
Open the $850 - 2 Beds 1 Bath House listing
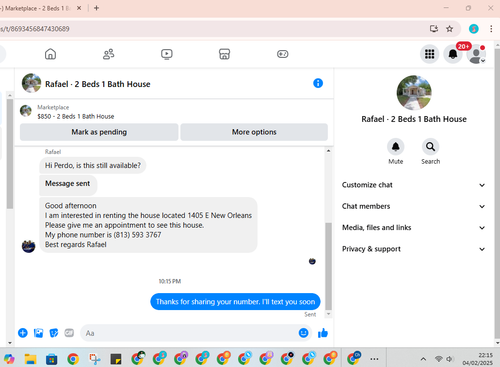[75, 116]
